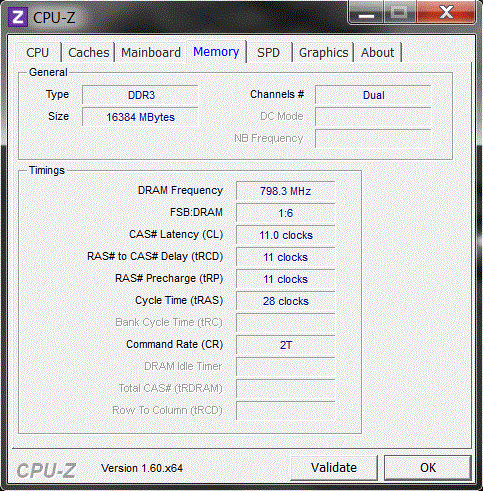This screenshot has height=491, width=483.
Task: Show the About tab
Action: [x=377, y=53]
